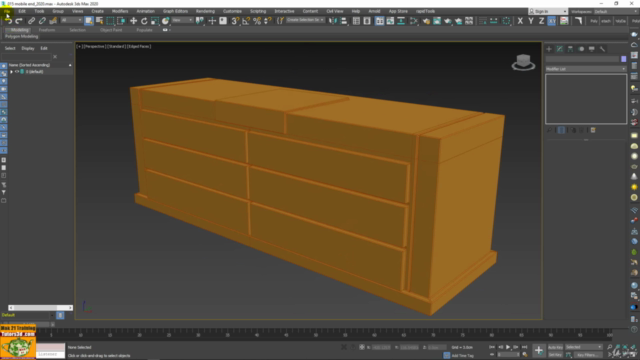Image resolution: width=640 pixels, height=360 pixels.
Task: Switch to the Object Paint ribbon tab
Action: tap(111, 30)
